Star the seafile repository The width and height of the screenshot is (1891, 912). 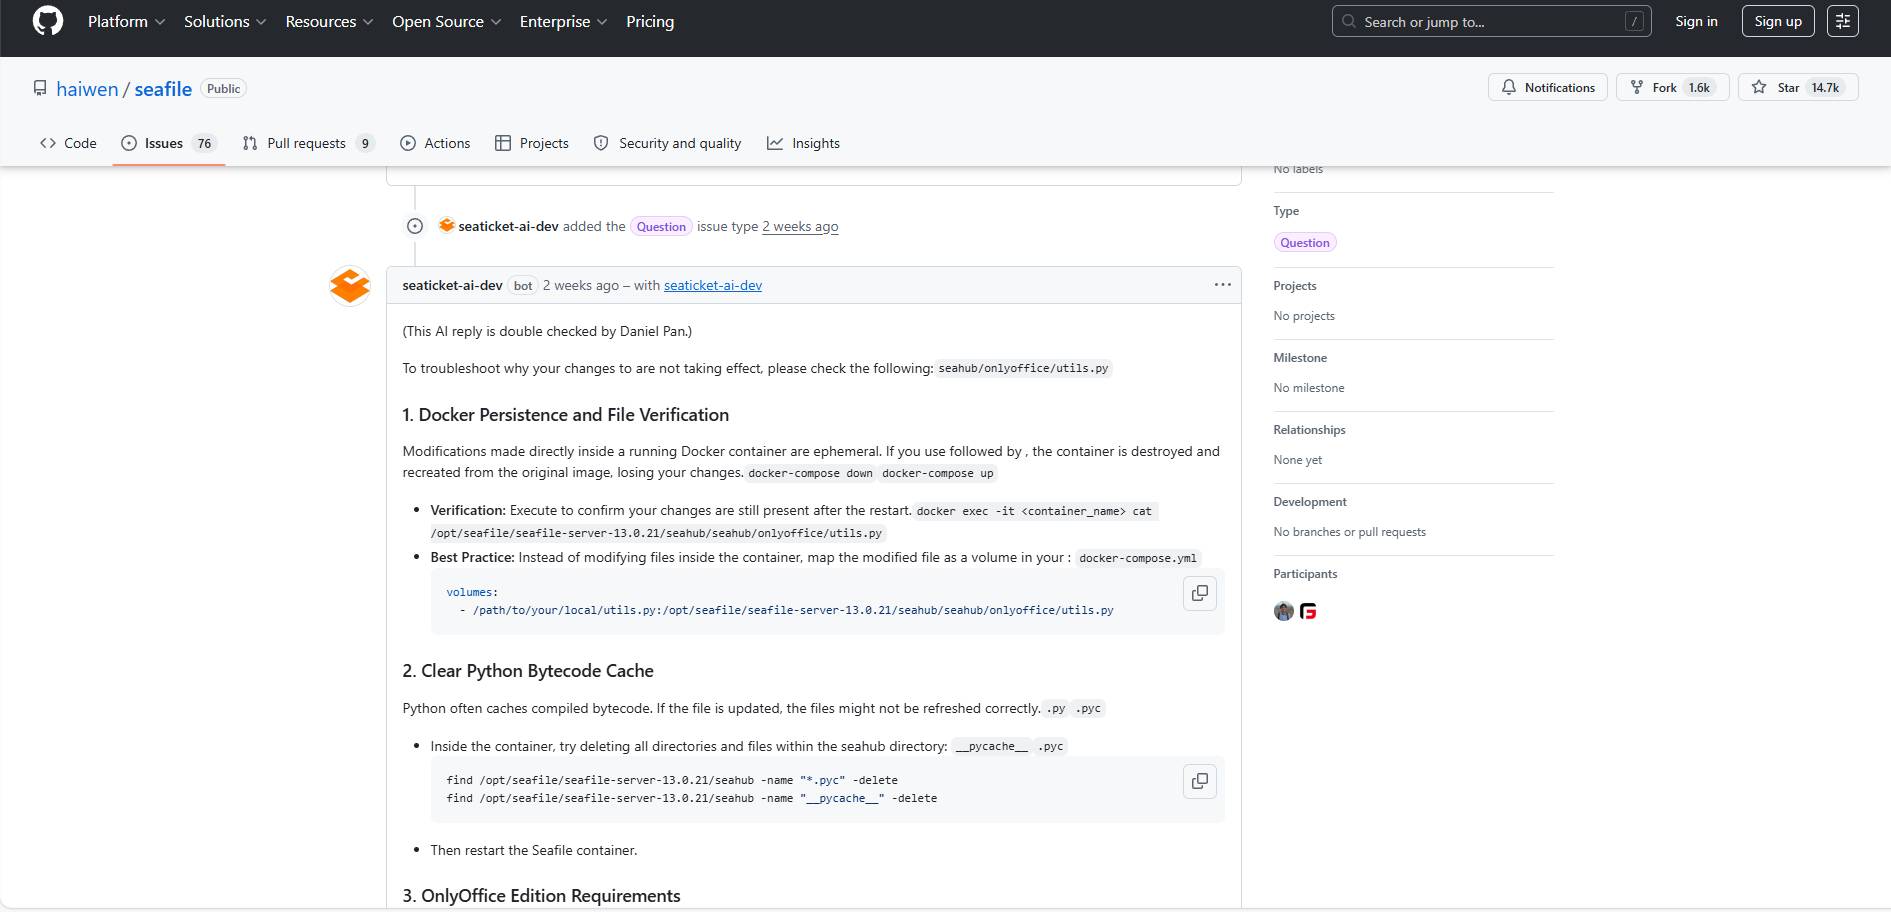pos(1798,88)
